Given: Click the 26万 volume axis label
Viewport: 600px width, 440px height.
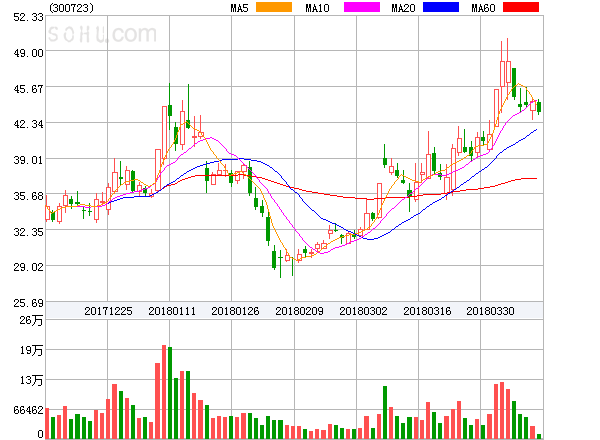Looking at the screenshot, I should [31, 320].
